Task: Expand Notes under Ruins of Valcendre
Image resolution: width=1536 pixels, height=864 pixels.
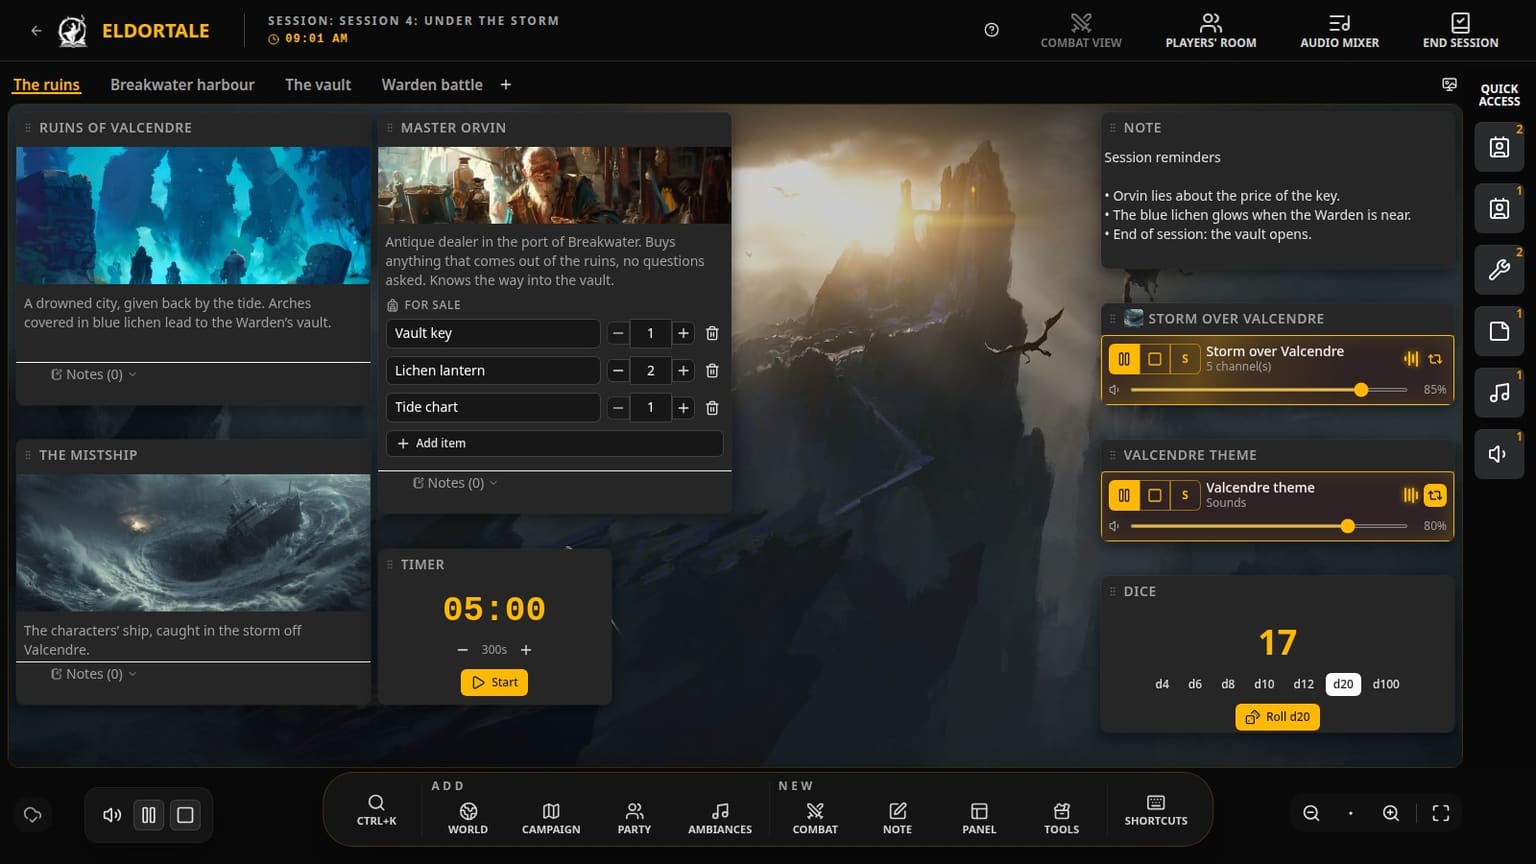Action: pos(94,374)
